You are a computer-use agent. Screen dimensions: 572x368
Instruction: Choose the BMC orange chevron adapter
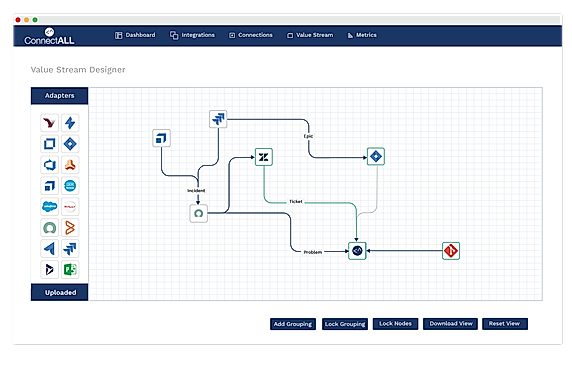coord(70,228)
